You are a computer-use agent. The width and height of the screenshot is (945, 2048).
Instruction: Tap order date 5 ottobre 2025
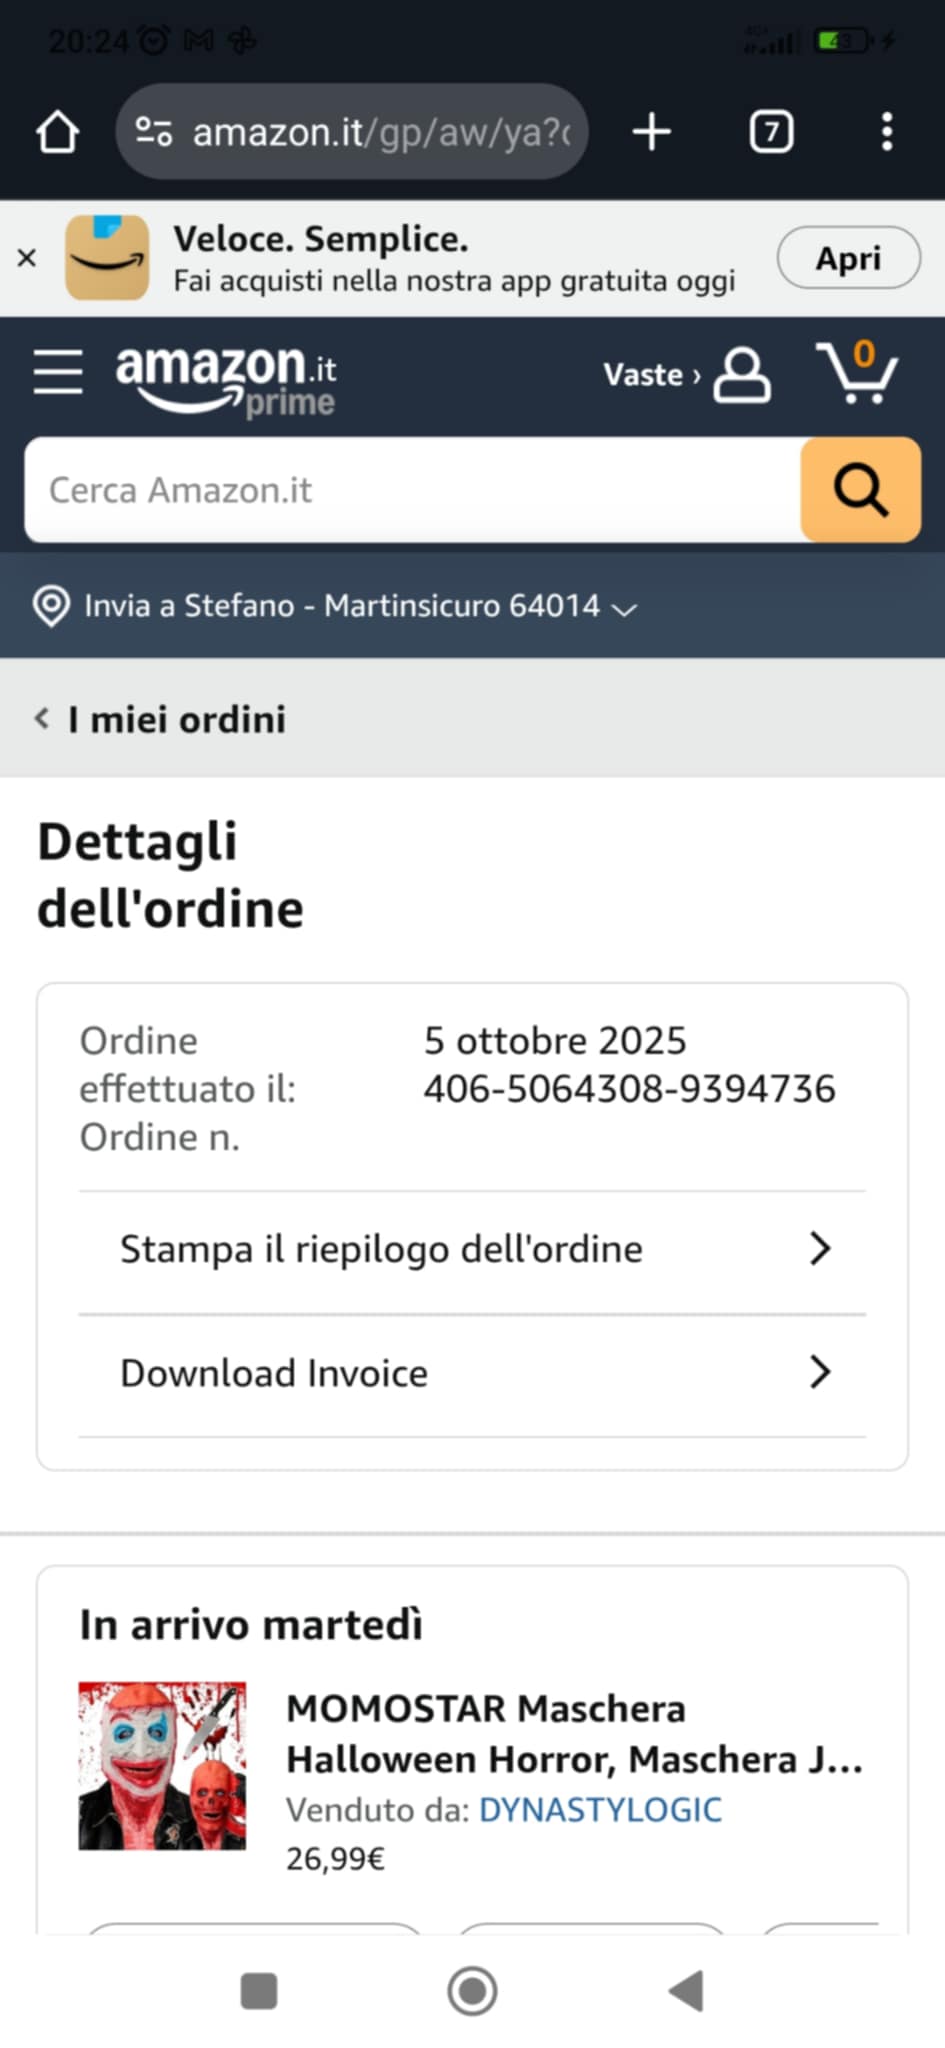coord(555,1041)
